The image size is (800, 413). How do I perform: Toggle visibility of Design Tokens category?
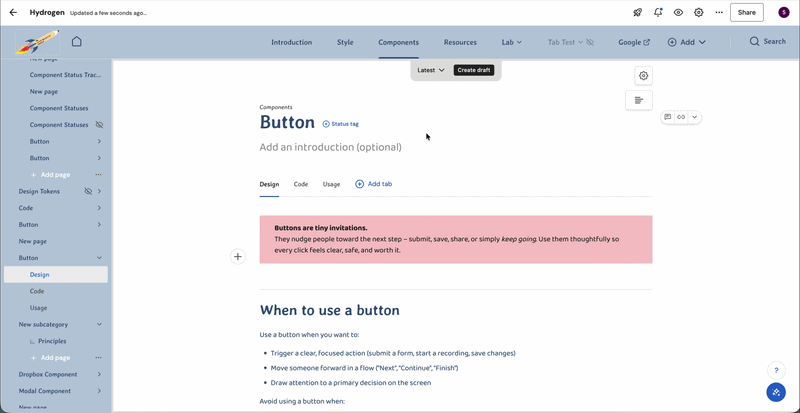tap(88, 191)
